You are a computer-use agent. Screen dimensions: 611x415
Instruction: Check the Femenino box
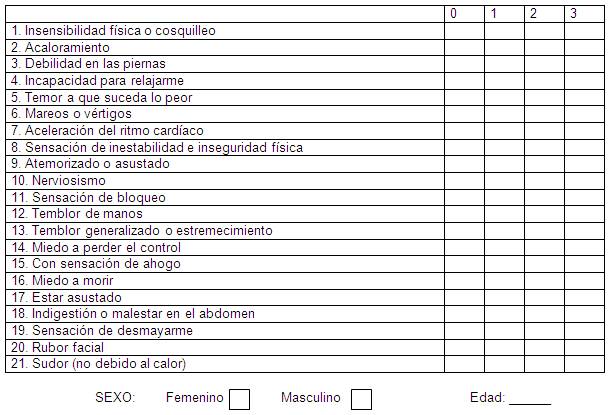click(239, 399)
